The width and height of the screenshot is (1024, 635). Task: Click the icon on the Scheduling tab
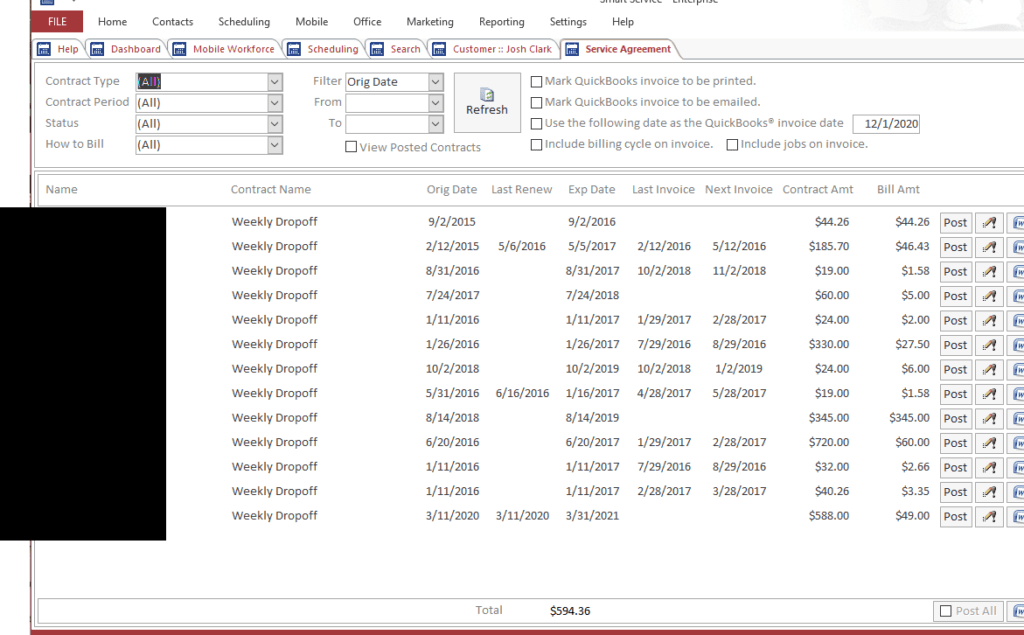pos(295,49)
